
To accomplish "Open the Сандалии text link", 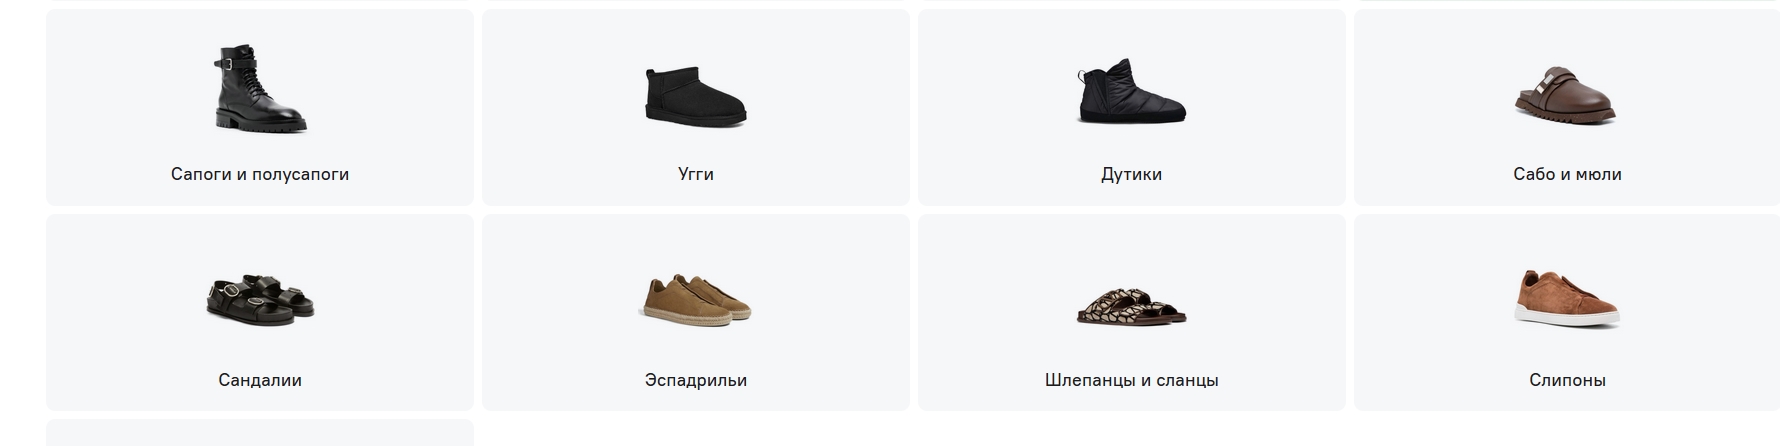I will tap(260, 380).
